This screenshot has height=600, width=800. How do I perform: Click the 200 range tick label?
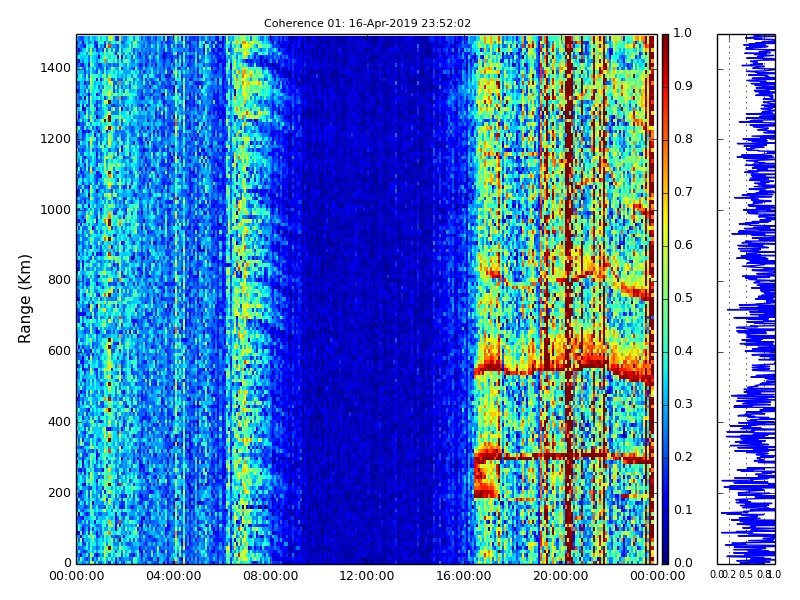[x=59, y=493]
